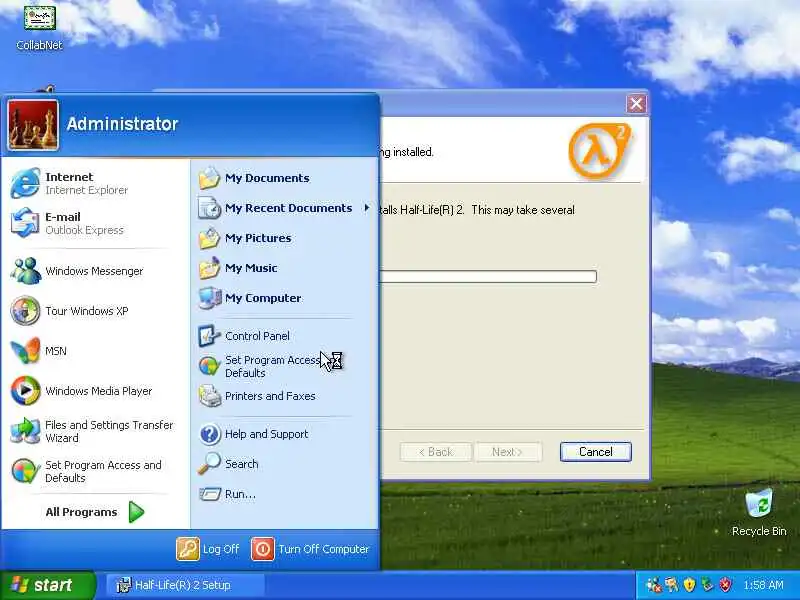Image resolution: width=800 pixels, height=600 pixels.
Task: Close the Half-Life 2 Setup window
Action: pos(636,104)
